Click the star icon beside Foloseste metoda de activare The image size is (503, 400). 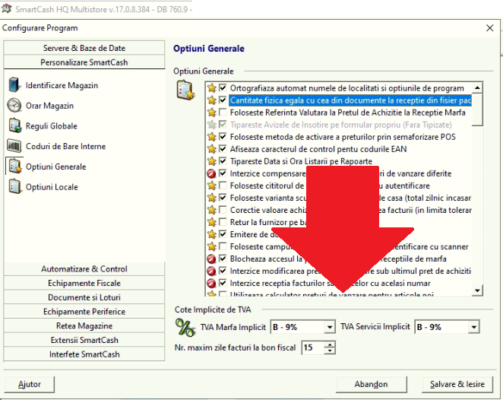click(x=212, y=137)
